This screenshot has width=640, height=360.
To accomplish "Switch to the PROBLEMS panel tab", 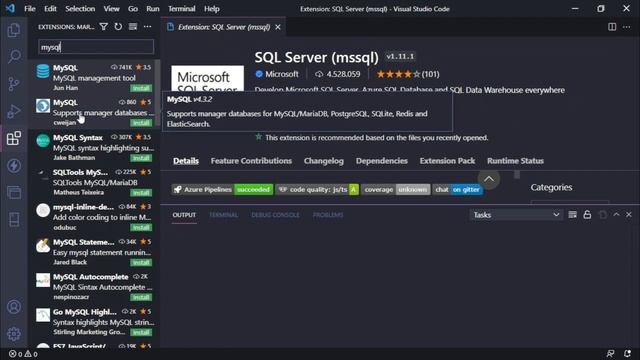I will tap(328, 215).
